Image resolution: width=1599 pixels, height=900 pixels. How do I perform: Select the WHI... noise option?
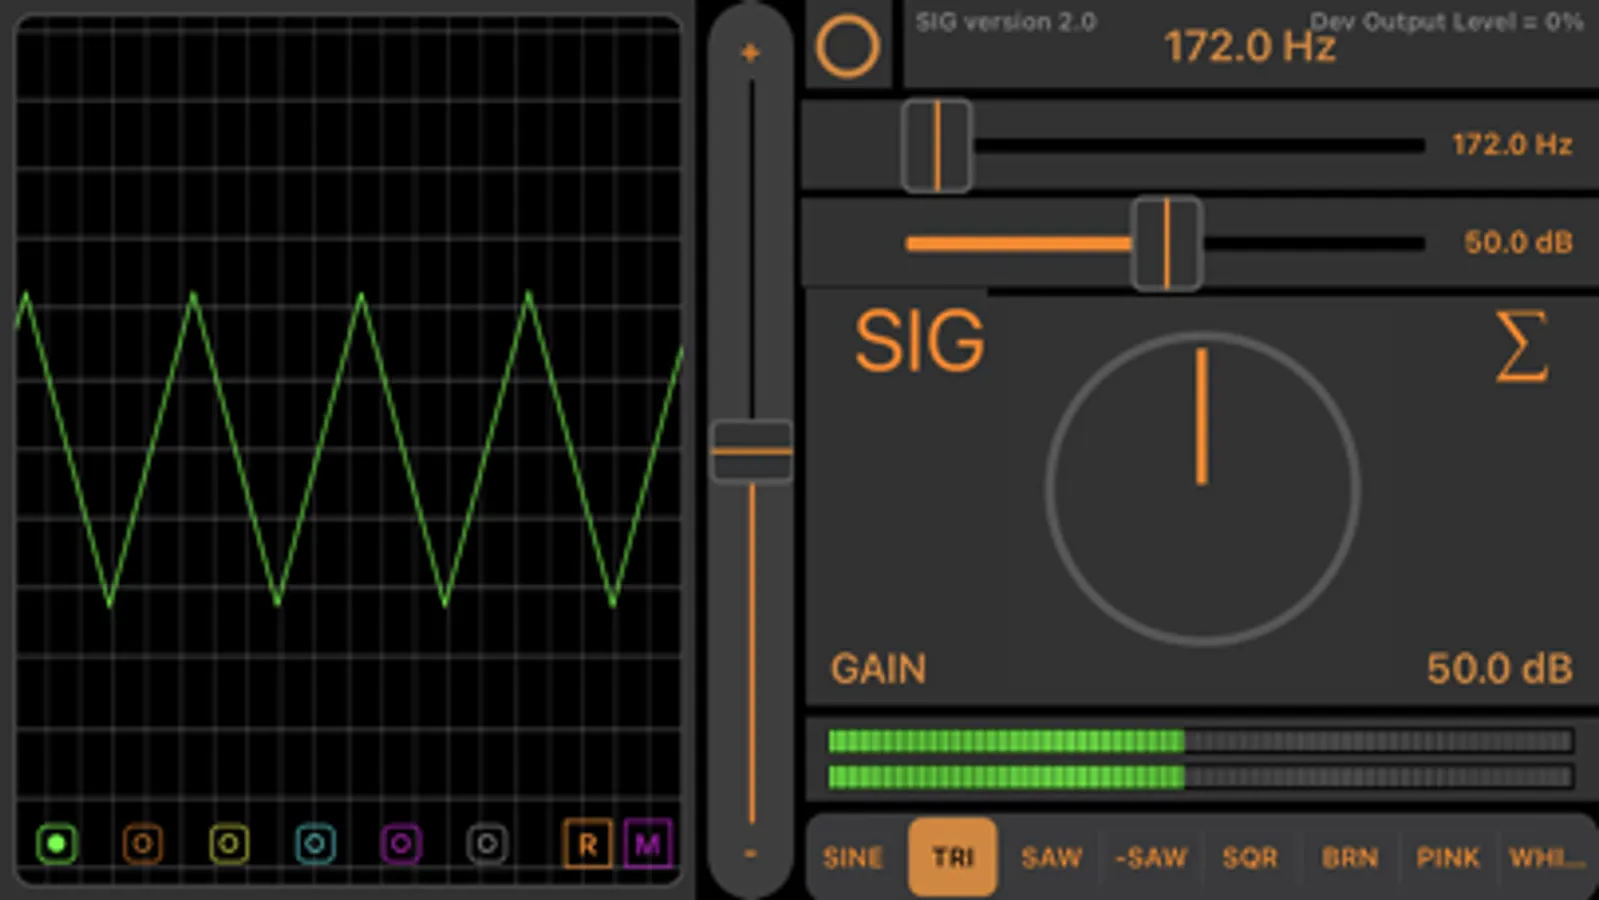pyautogui.click(x=1546, y=858)
